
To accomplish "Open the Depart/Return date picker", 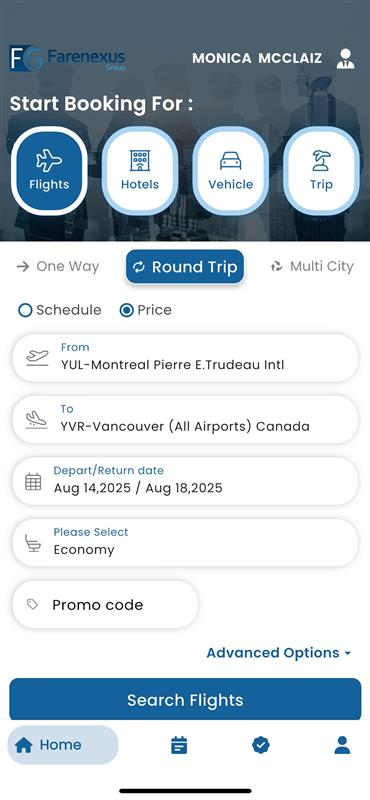I will pos(185,481).
